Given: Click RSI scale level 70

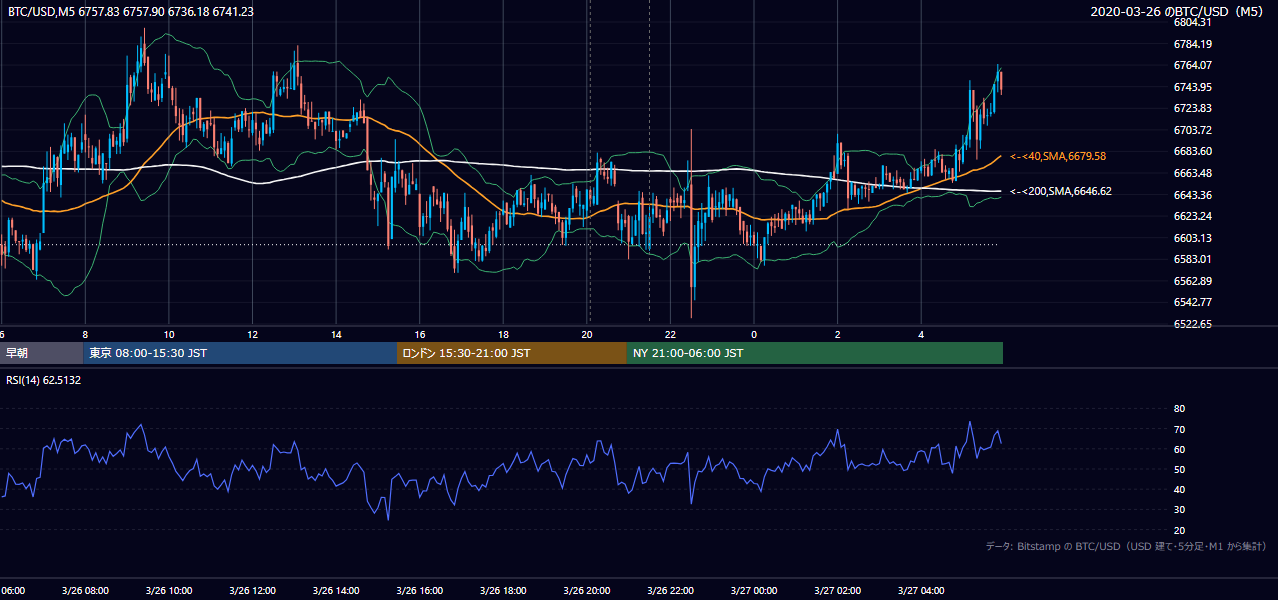Looking at the screenshot, I should click(x=1179, y=429).
